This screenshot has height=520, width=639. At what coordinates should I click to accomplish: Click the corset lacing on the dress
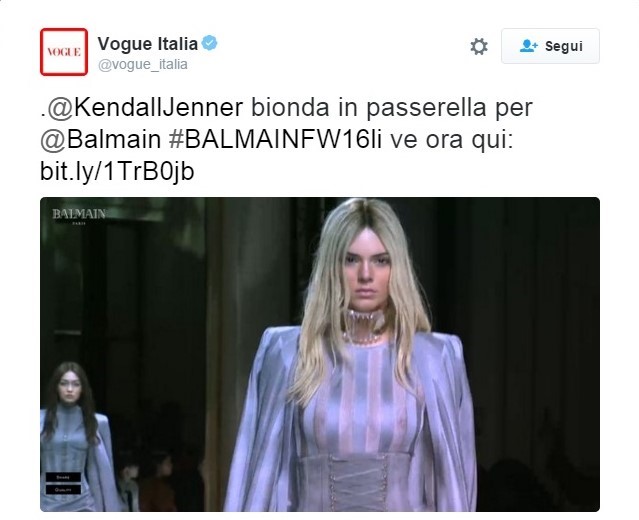pyautogui.click(x=359, y=483)
